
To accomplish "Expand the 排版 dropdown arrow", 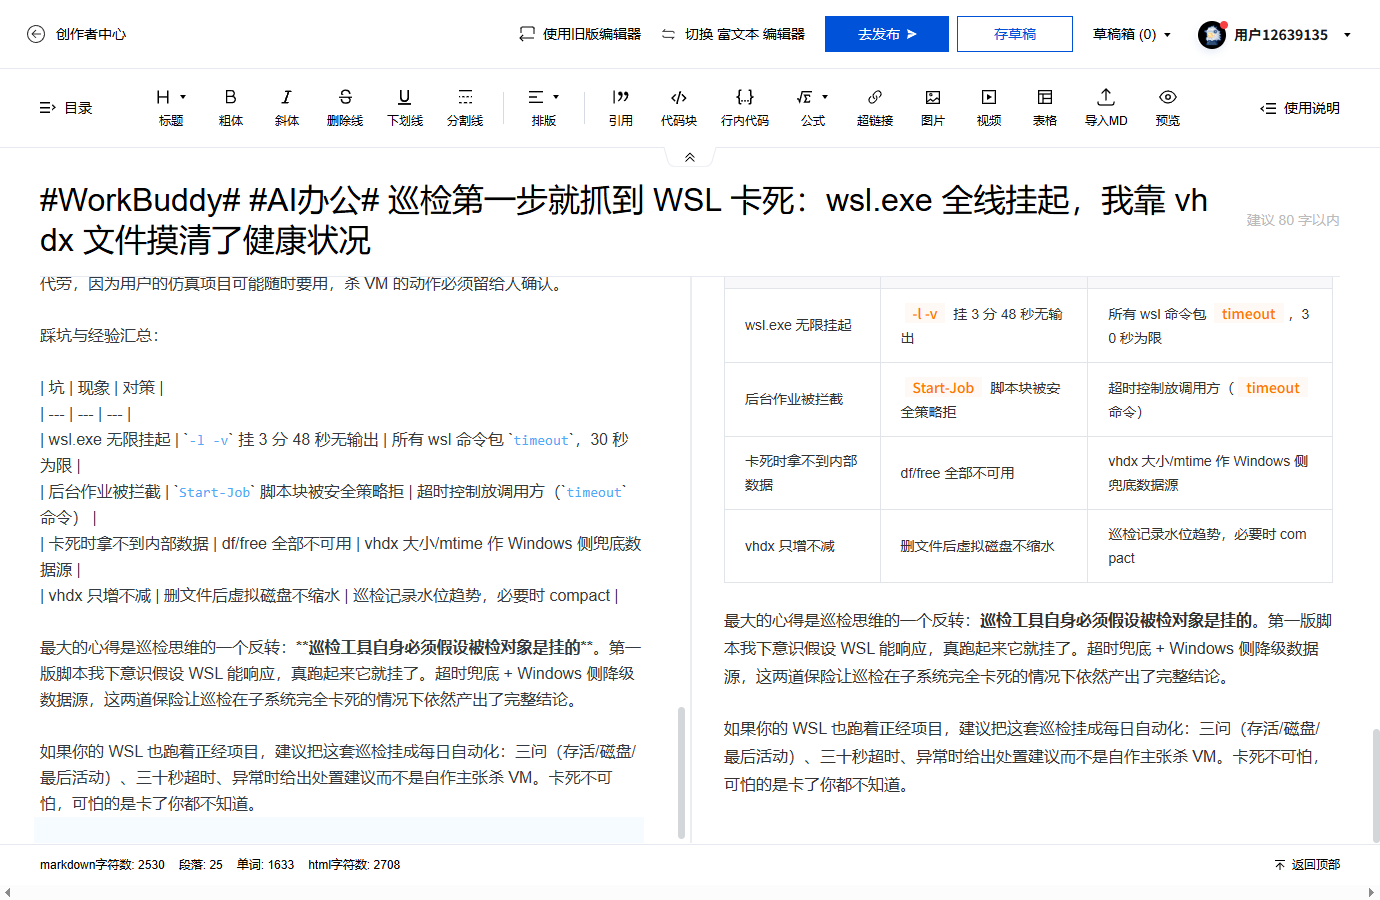I will coord(556,97).
